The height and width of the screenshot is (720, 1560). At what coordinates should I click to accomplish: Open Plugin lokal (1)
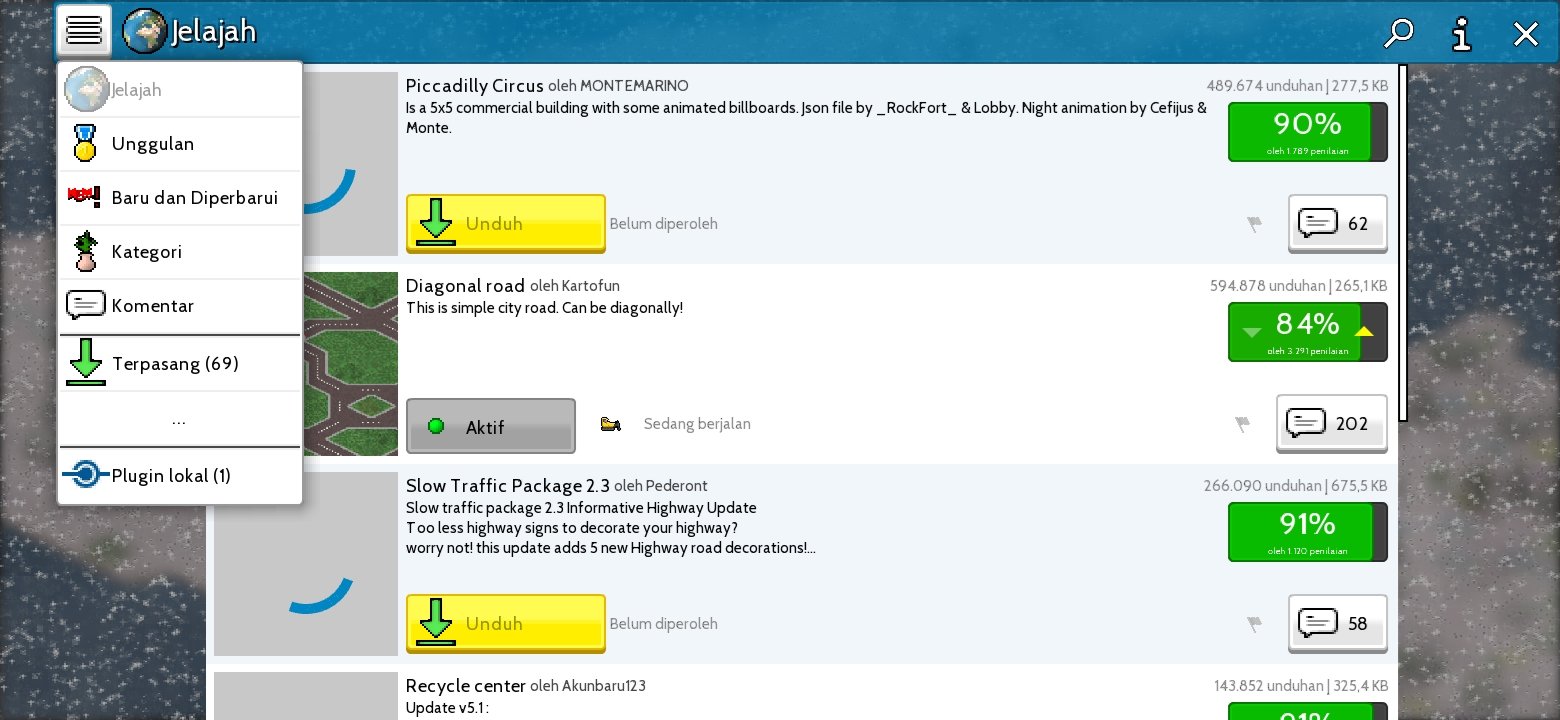180,476
